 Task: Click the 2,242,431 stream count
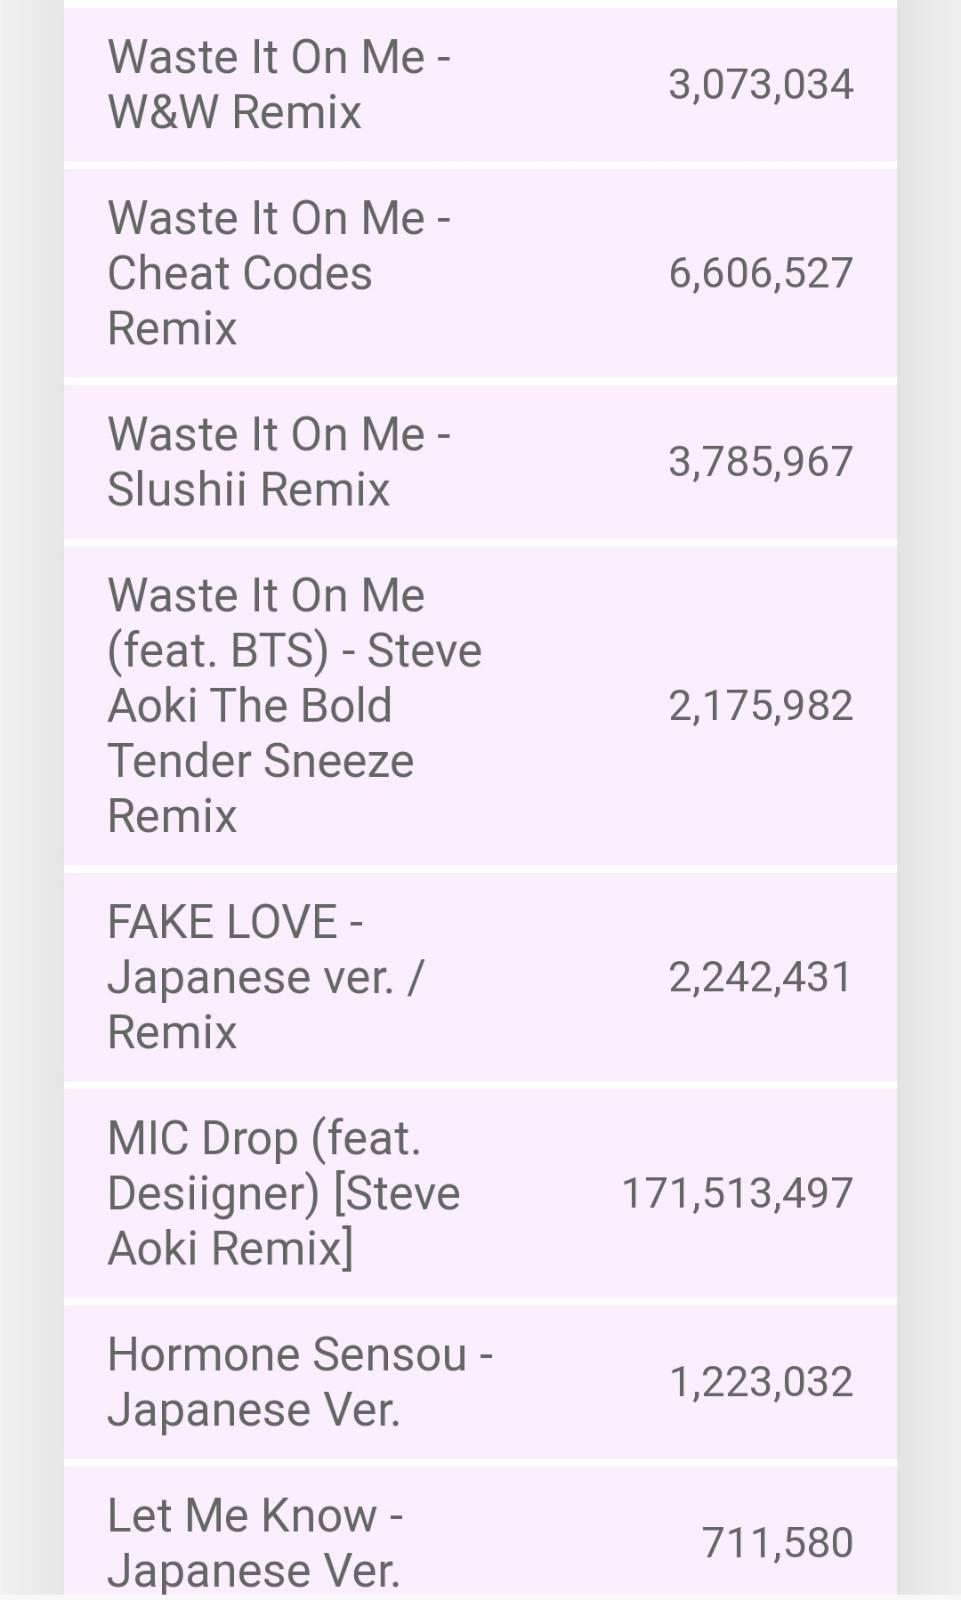(760, 977)
